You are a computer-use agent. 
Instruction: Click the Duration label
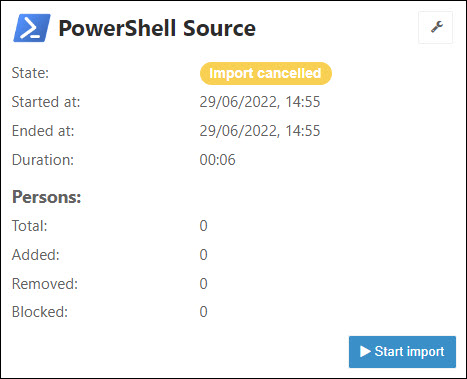[x=43, y=160]
